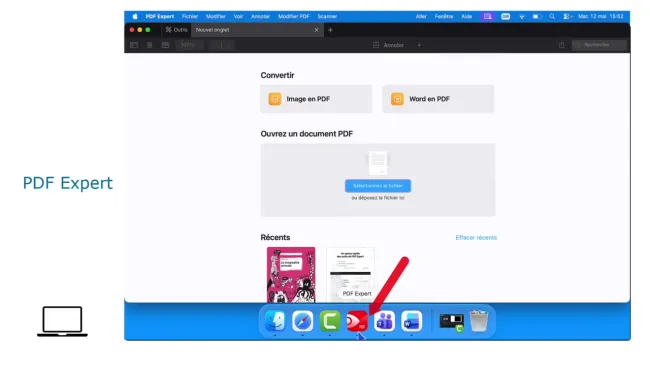Screen dimensions: 650x366
Task: Click the Rechercher search field
Action: (599, 45)
